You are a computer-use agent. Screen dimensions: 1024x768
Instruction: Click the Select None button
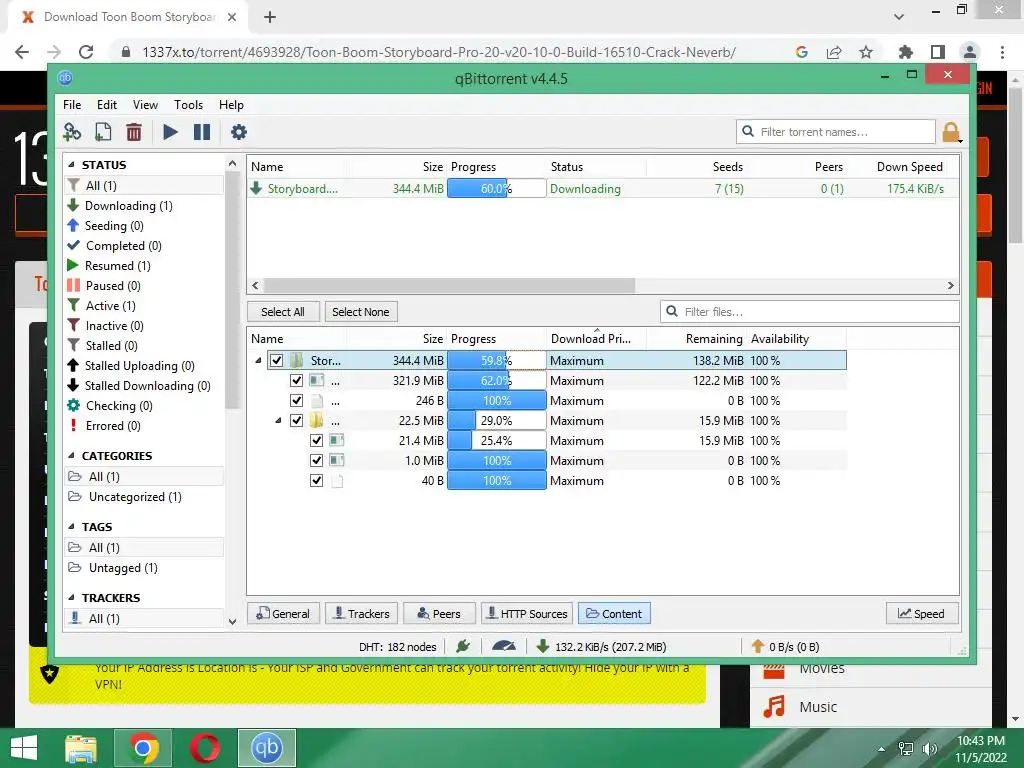360,312
